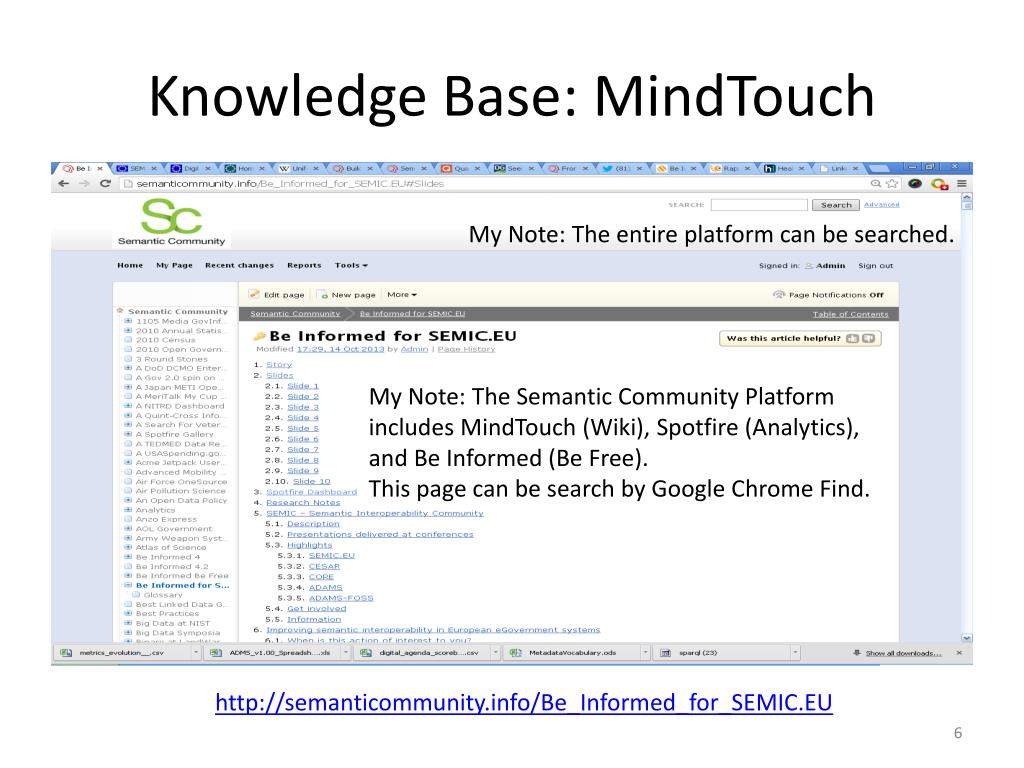Expand the Analytics tree node
Image resolution: width=1024 pixels, height=768 pixels.
coord(129,510)
